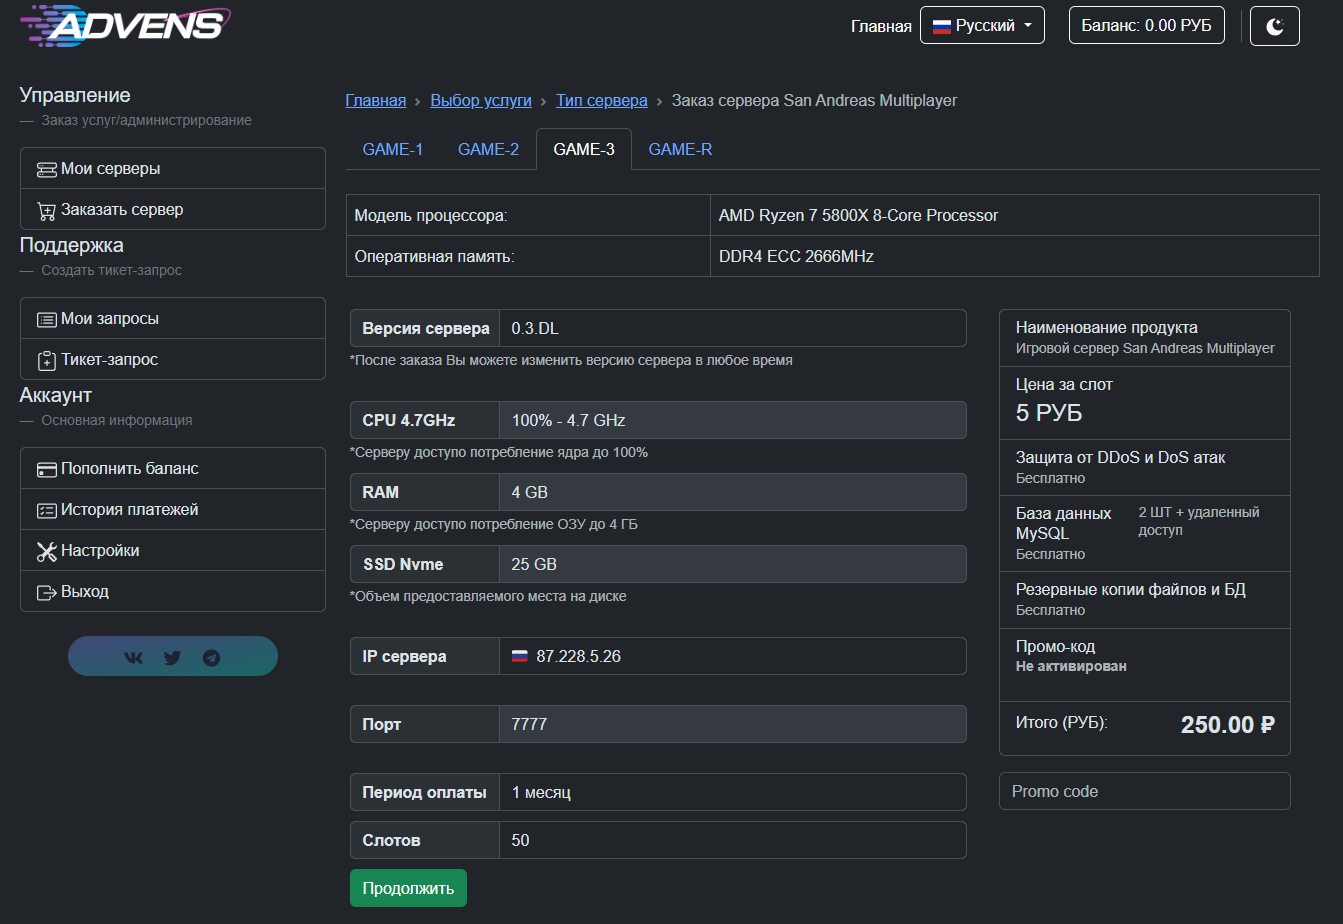
Task: Toggle dark mode moon icon
Action: pos(1275,26)
